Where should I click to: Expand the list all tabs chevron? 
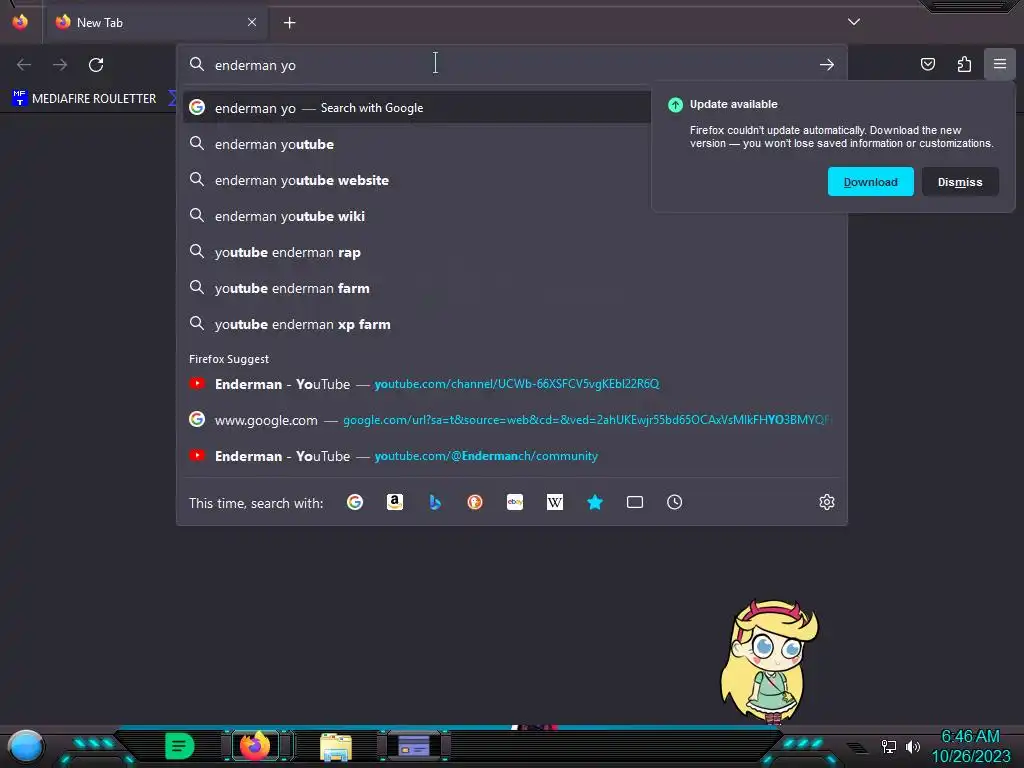pos(854,22)
